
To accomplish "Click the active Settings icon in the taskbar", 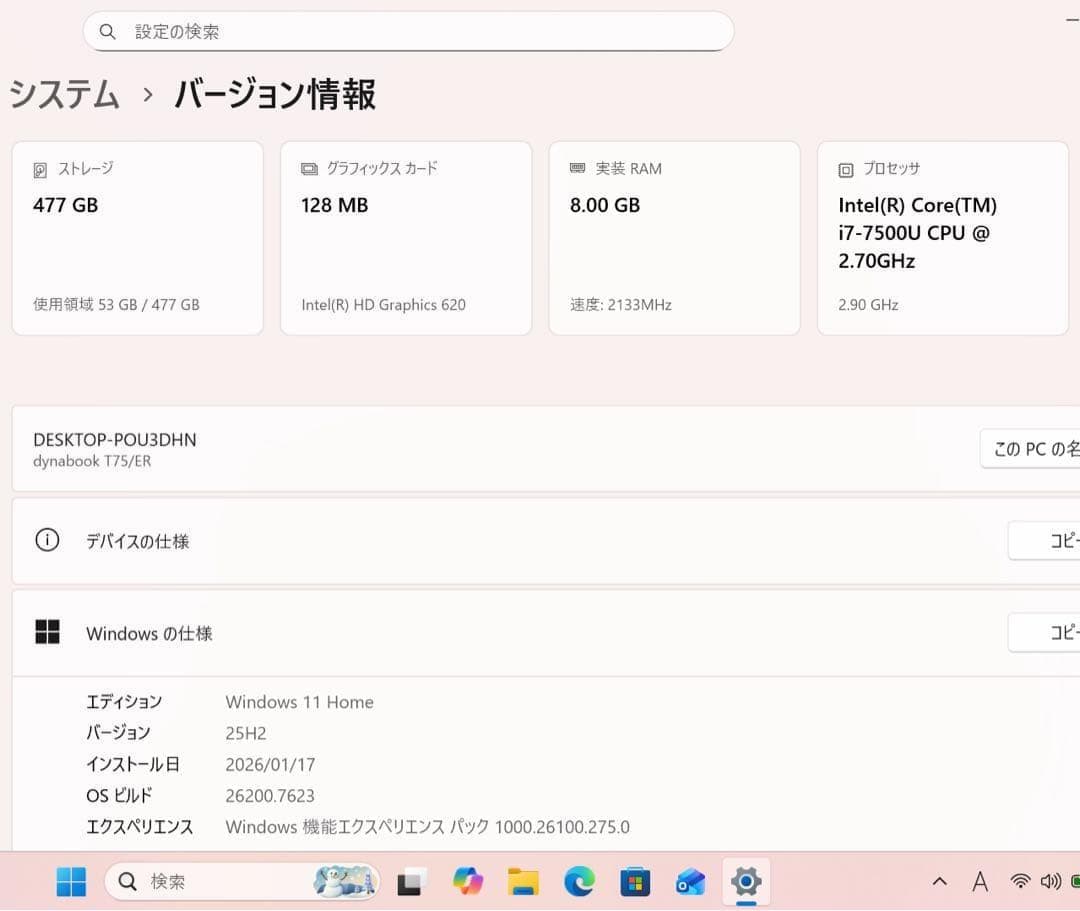I will 746,882.
